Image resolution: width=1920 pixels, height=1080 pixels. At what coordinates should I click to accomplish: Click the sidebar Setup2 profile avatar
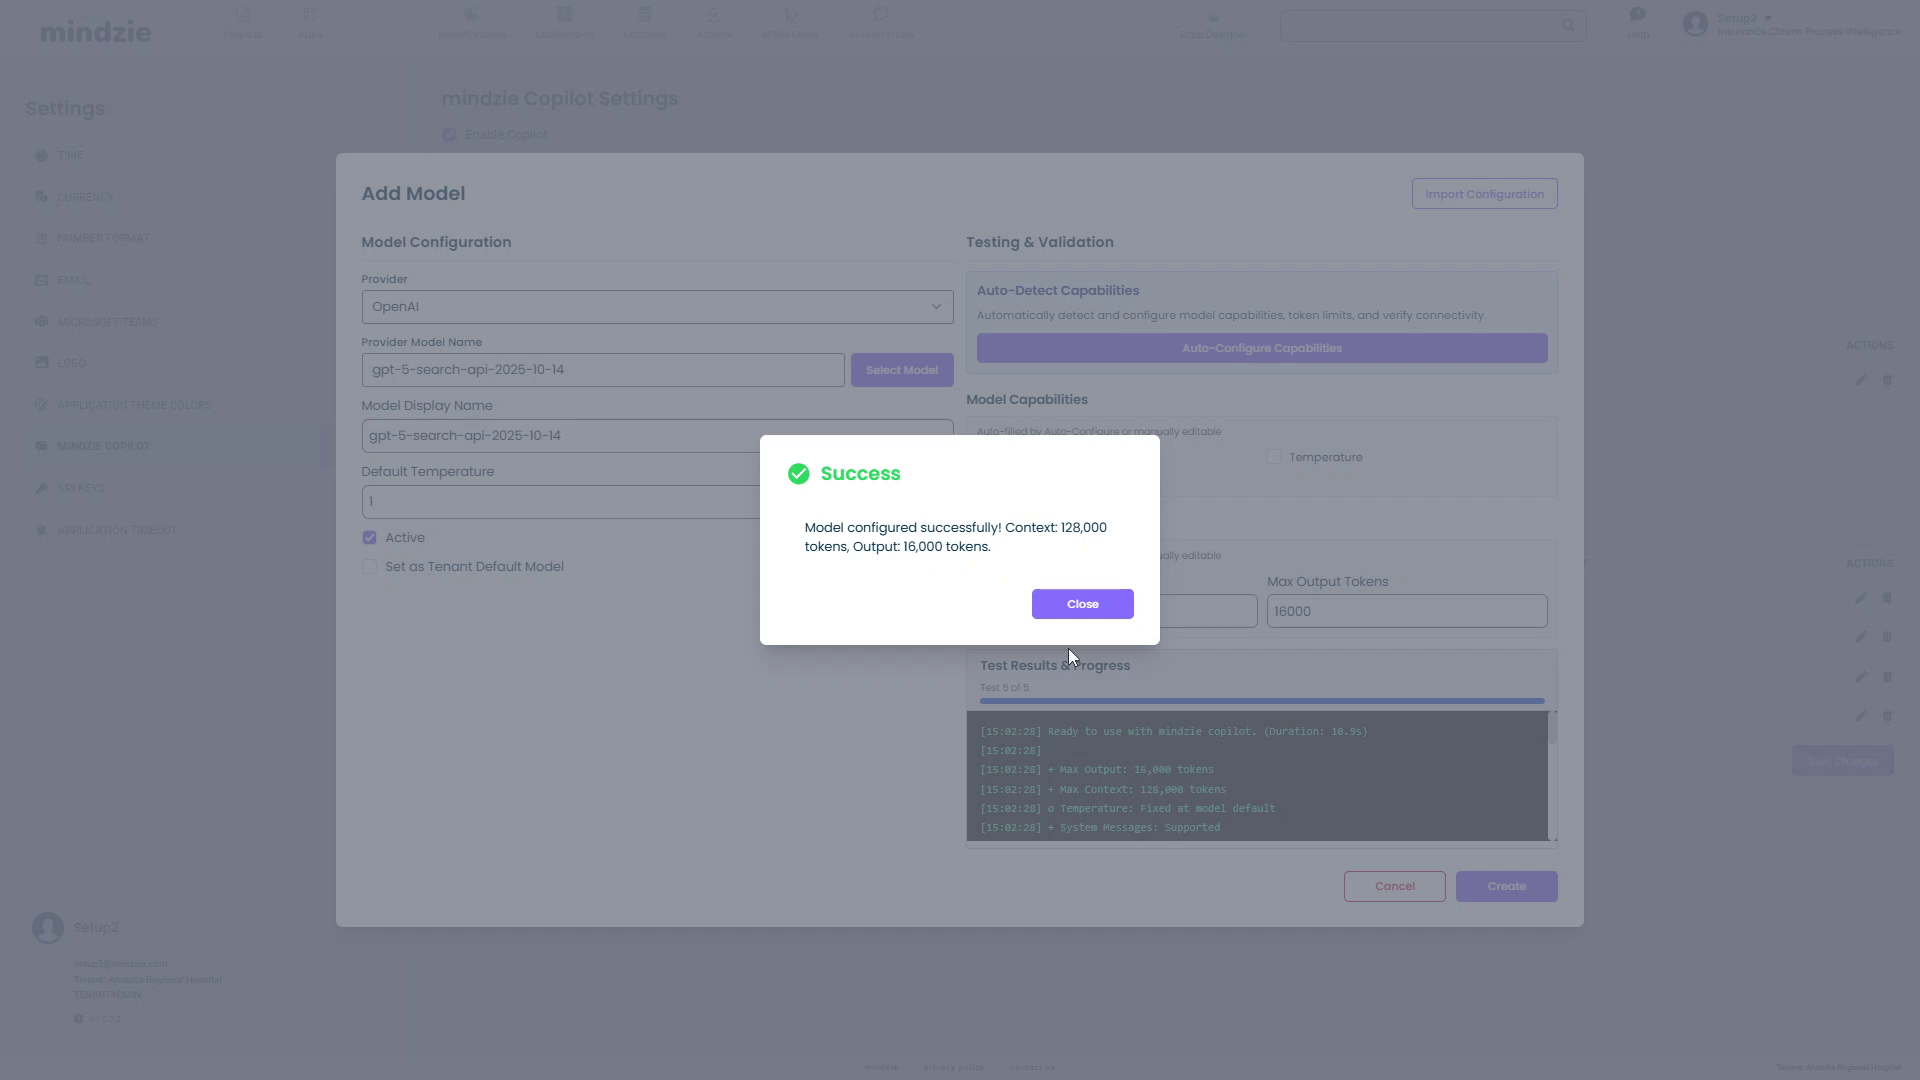[48, 928]
